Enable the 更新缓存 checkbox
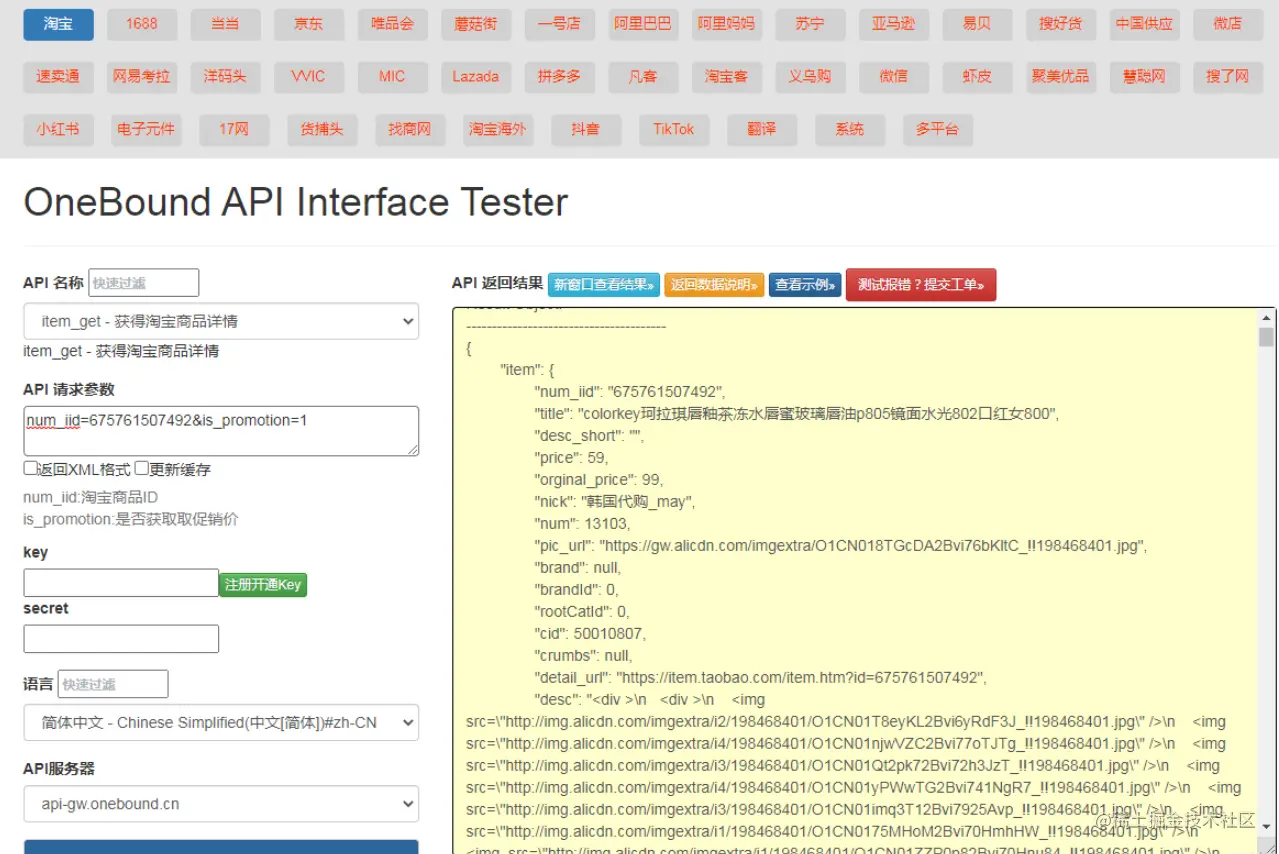1279x854 pixels. (x=142, y=468)
